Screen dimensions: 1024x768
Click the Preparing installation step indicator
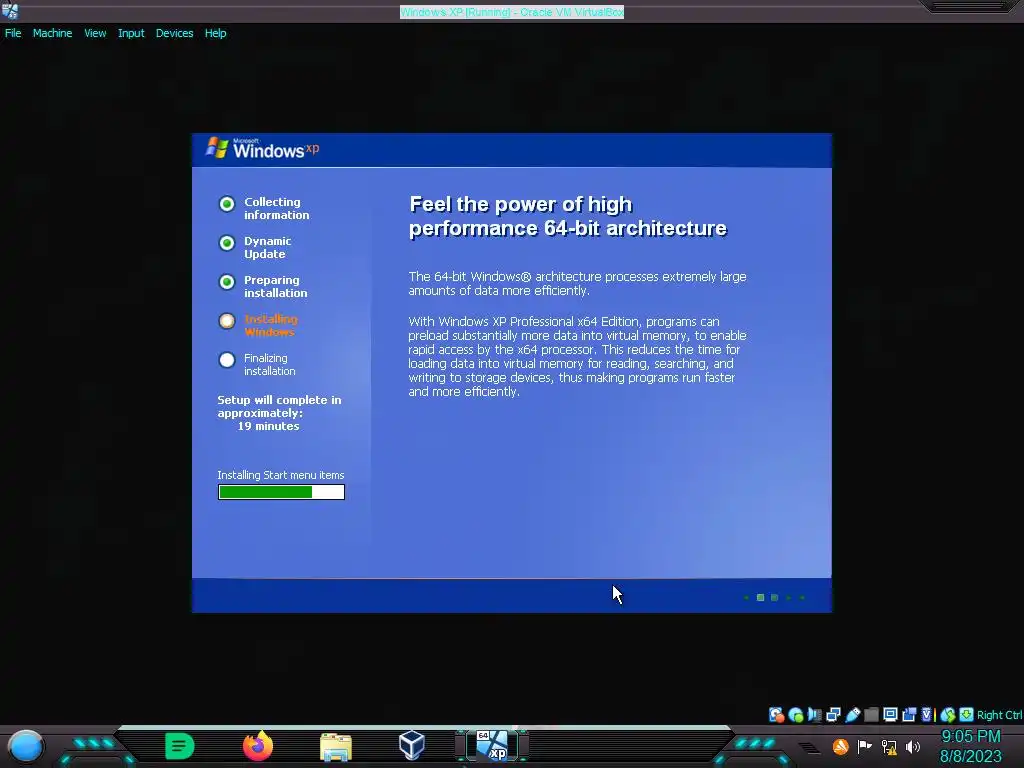(x=227, y=282)
